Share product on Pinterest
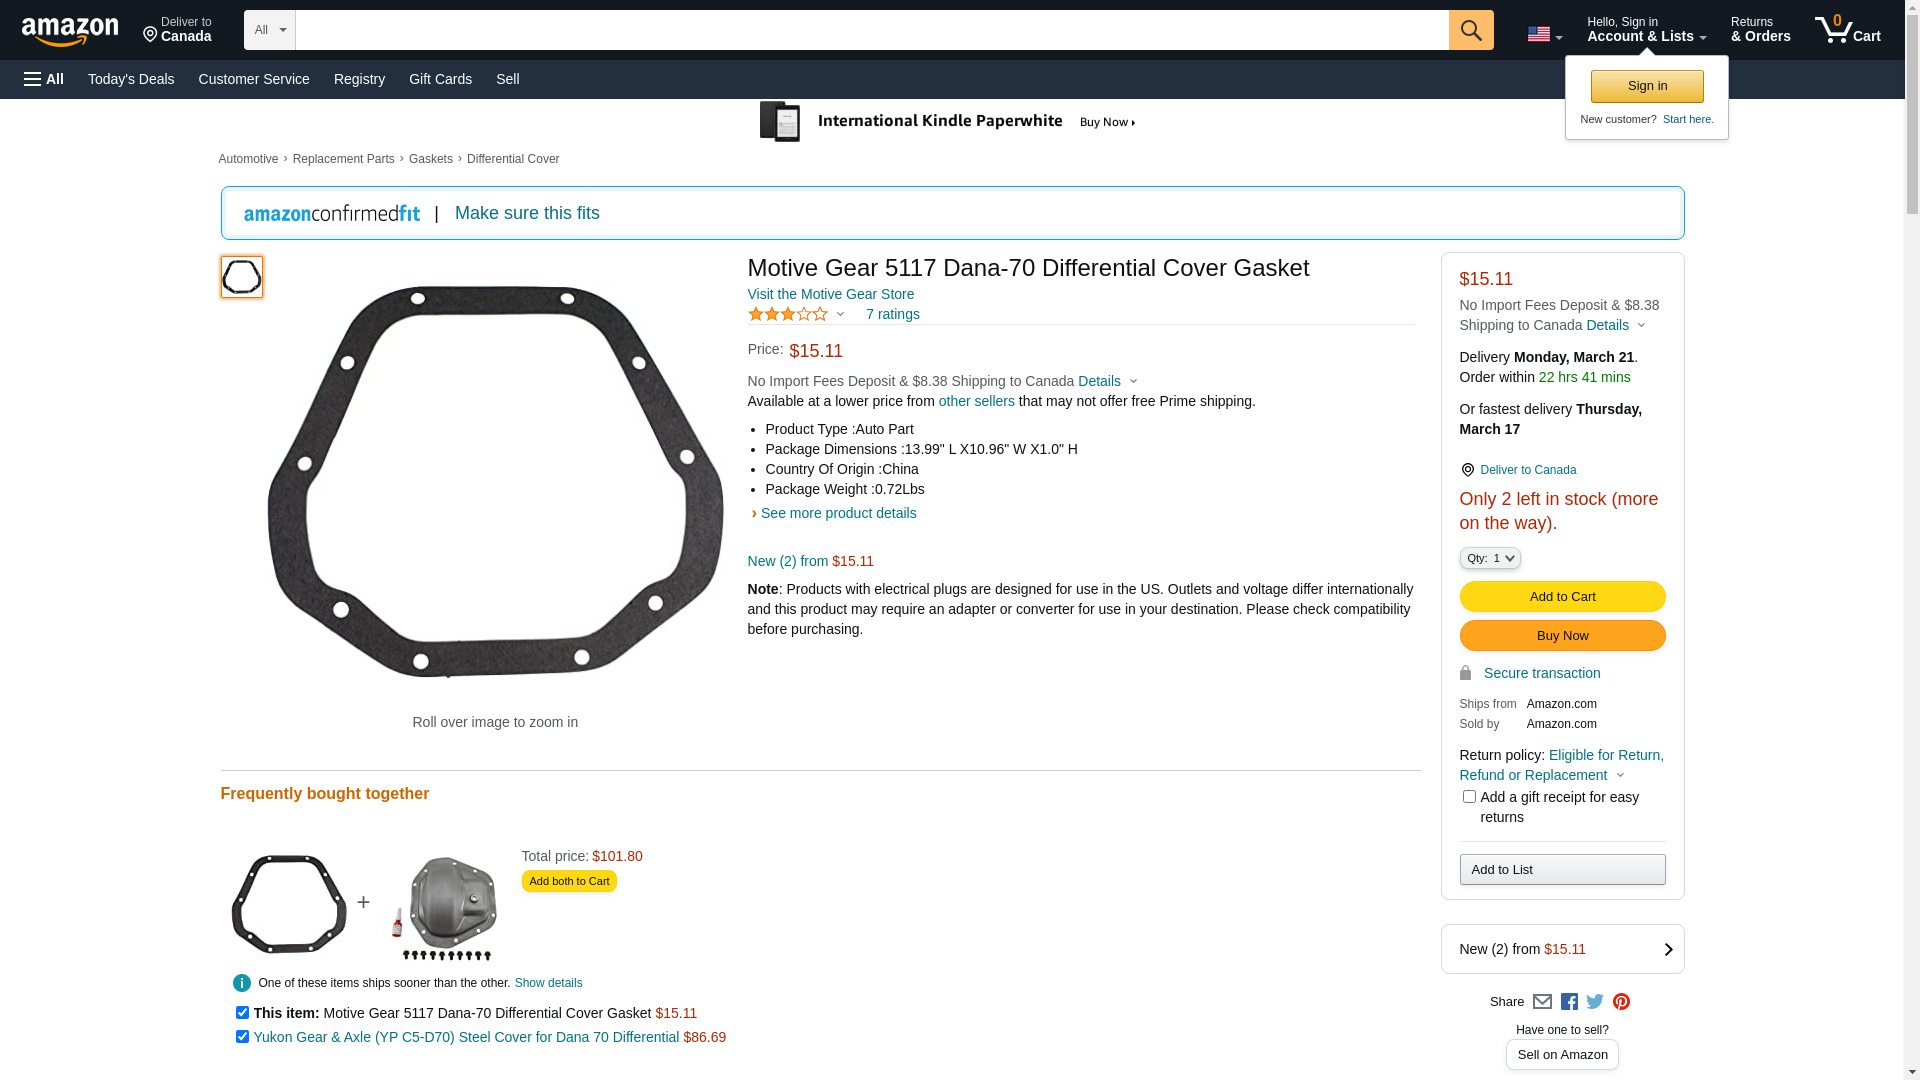This screenshot has width=1920, height=1080. [x=1621, y=1002]
